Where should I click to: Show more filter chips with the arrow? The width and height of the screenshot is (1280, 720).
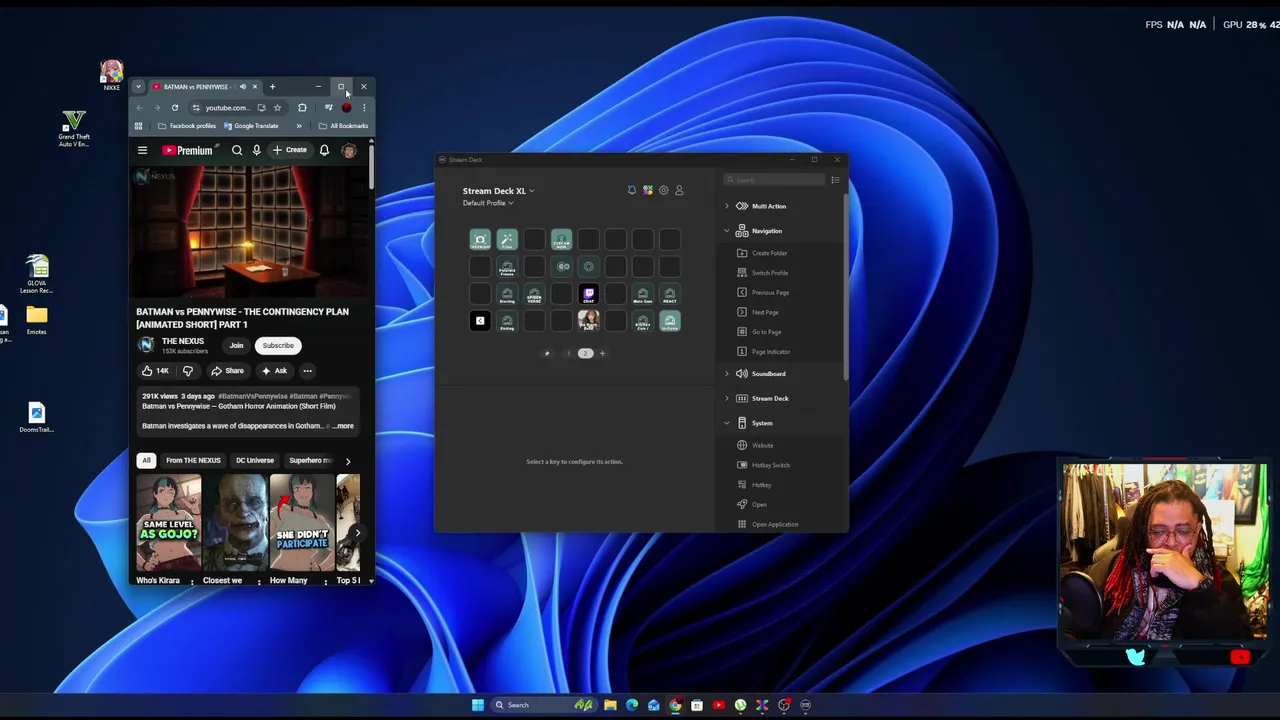click(x=347, y=461)
